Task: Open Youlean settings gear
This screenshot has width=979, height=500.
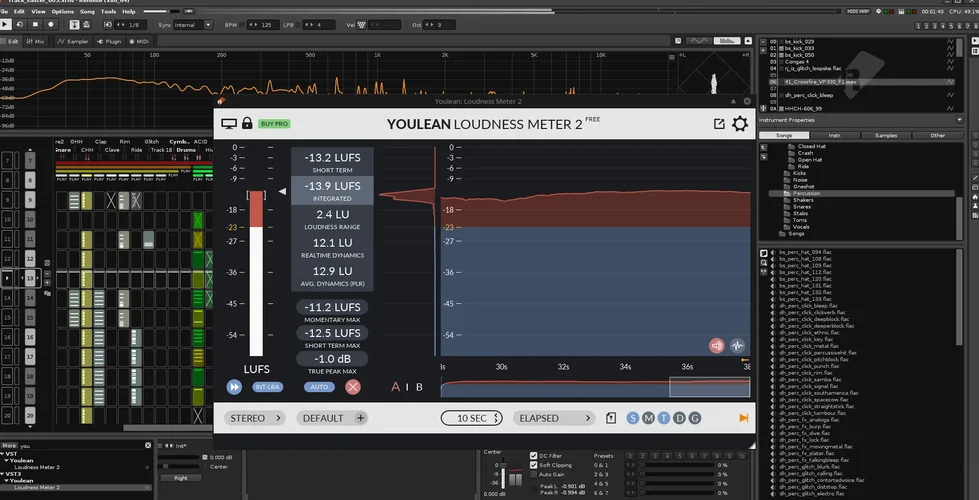Action: 740,124
